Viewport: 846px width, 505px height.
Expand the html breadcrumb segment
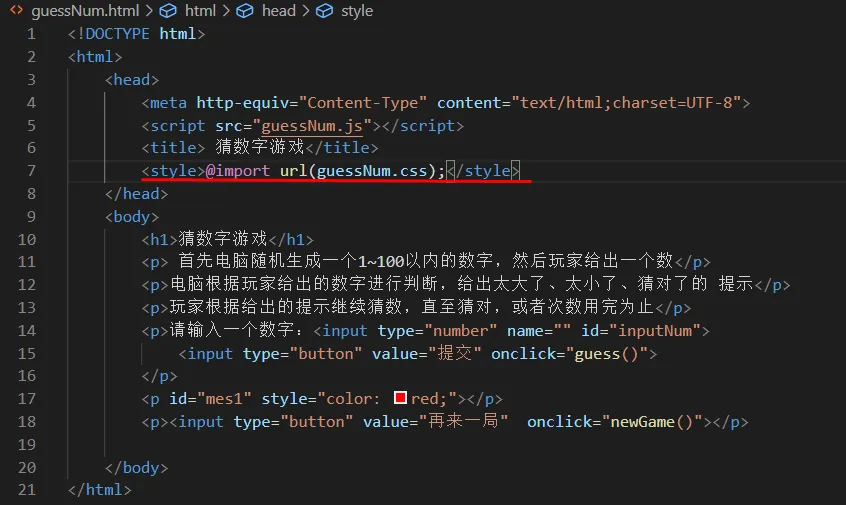click(x=200, y=11)
